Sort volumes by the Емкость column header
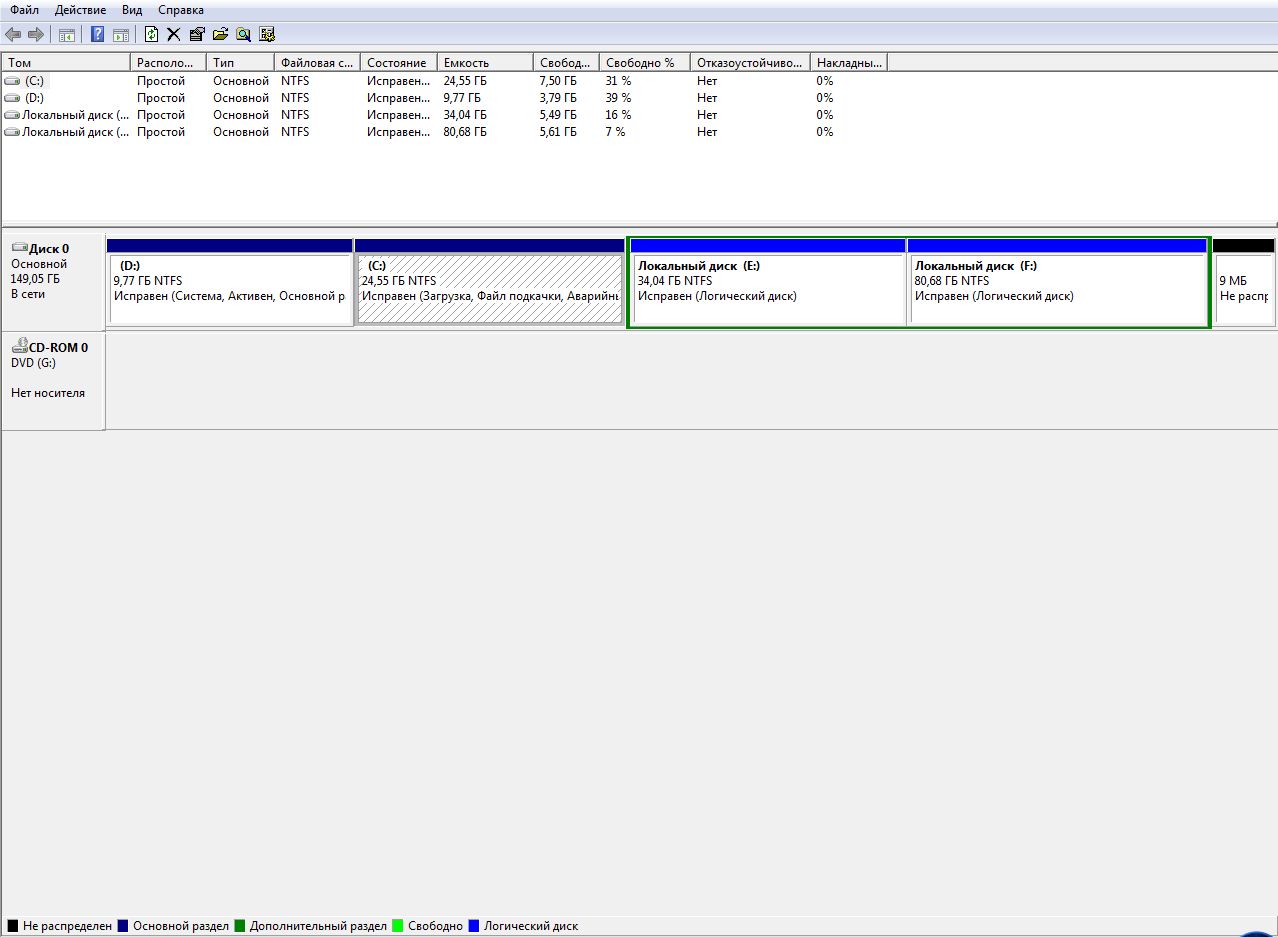This screenshot has height=937, width=1278. point(485,63)
